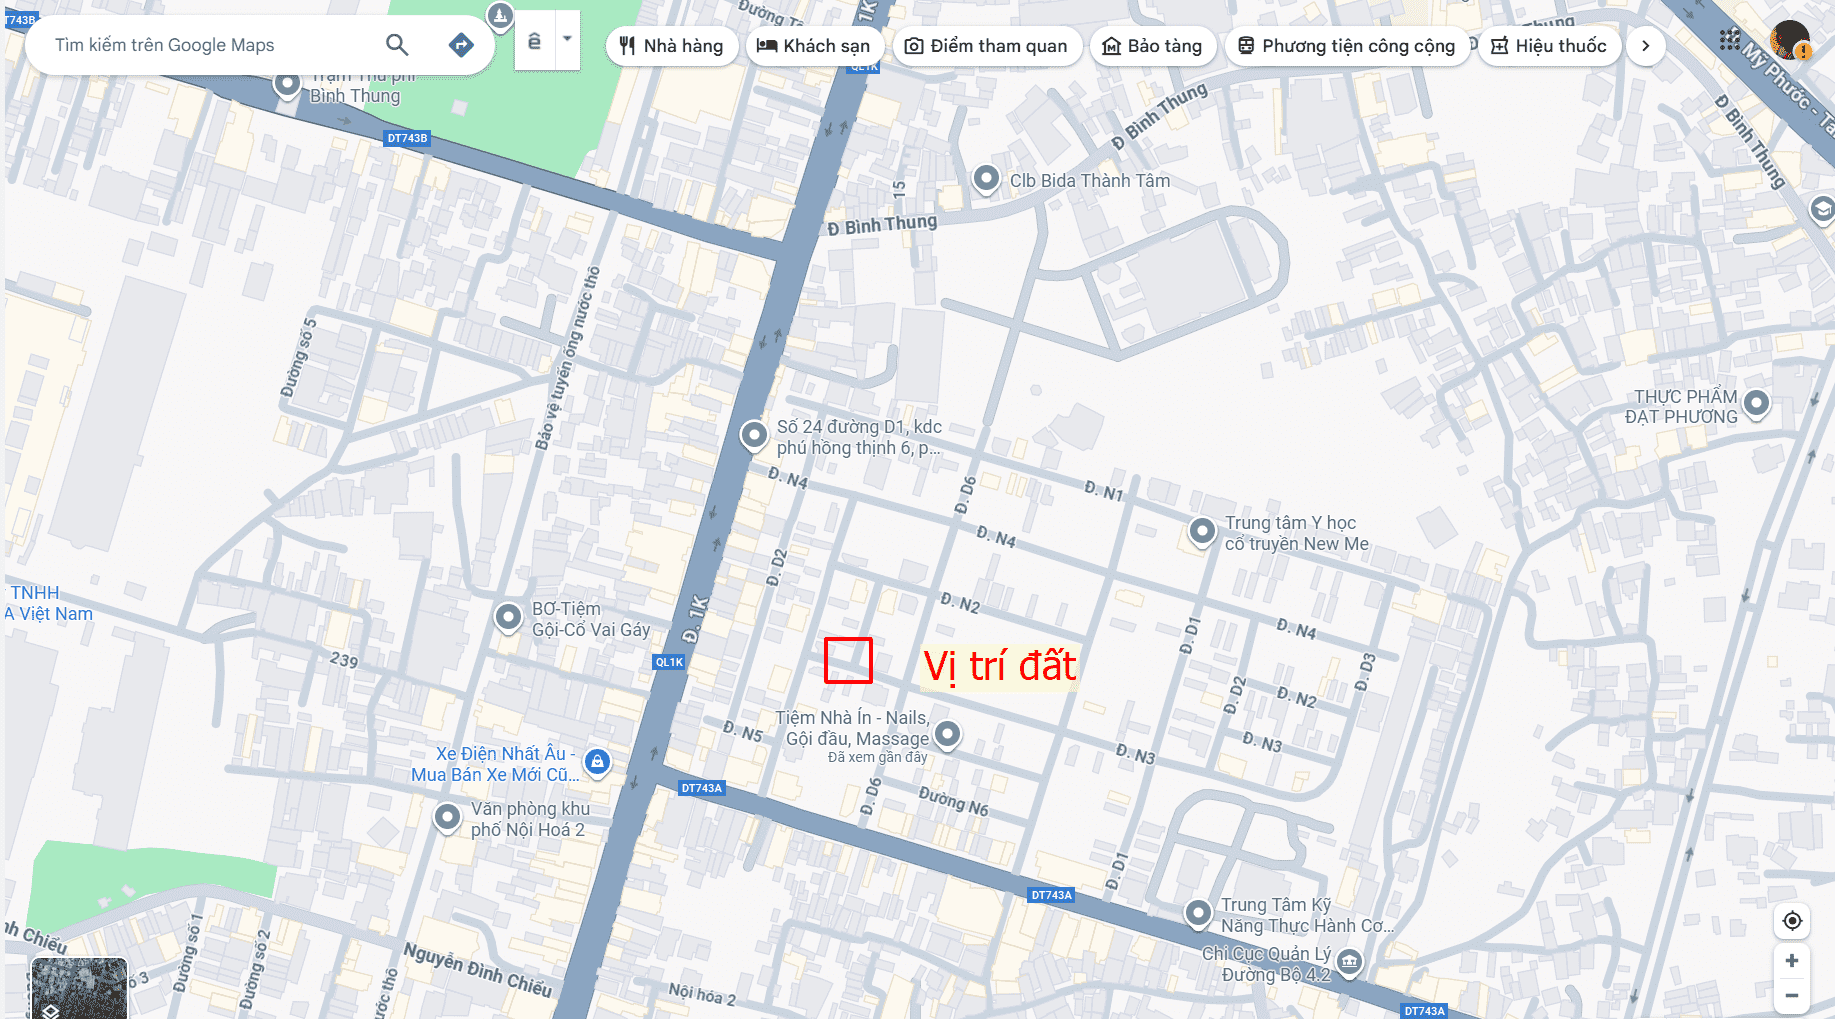Open the Google account profile picture
Image resolution: width=1835 pixels, height=1019 pixels.
pyautogui.click(x=1788, y=41)
